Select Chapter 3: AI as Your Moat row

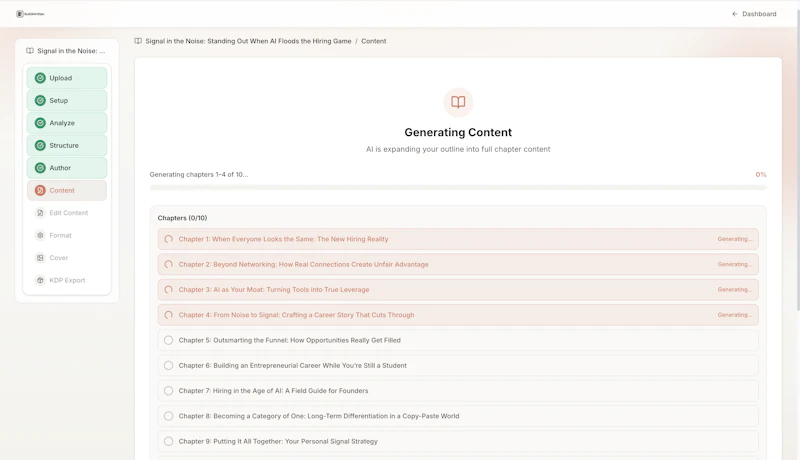[458, 290]
